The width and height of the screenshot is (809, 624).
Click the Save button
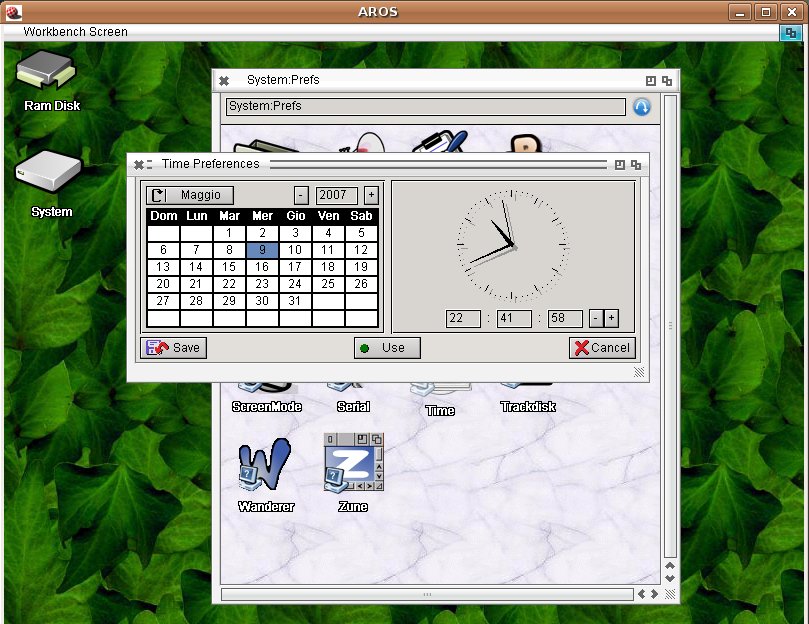pos(174,347)
